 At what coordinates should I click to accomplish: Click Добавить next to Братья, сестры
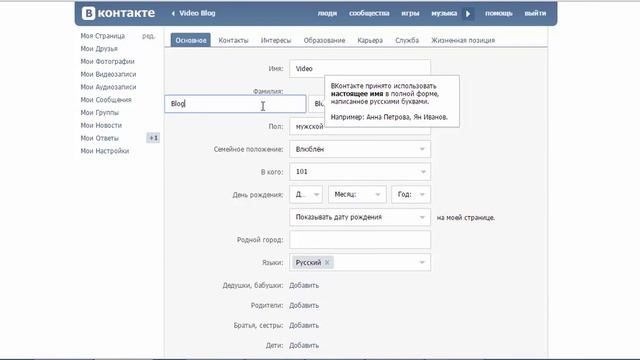tap(304, 325)
